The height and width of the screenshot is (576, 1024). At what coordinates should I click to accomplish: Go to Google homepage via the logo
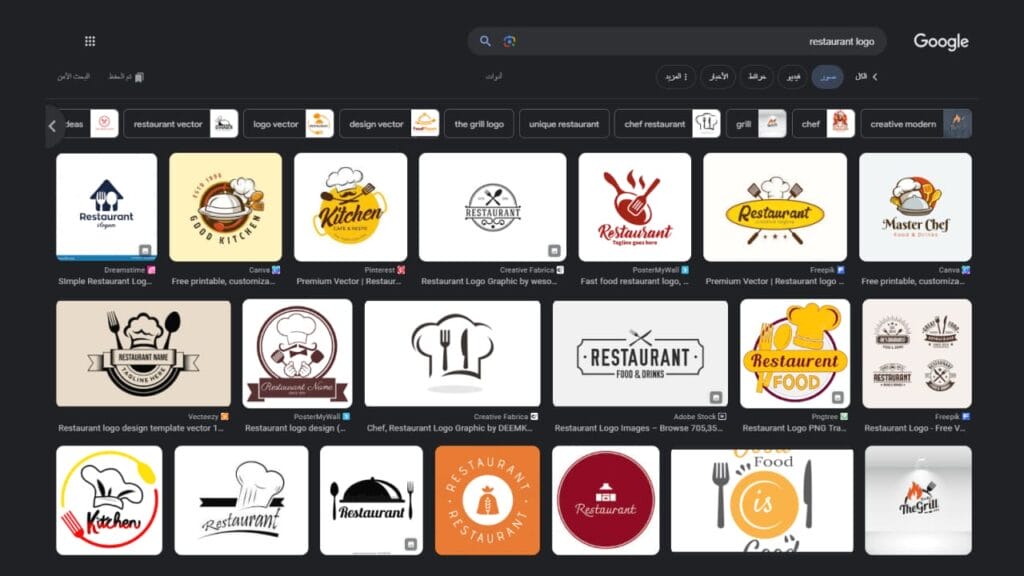click(x=940, y=42)
